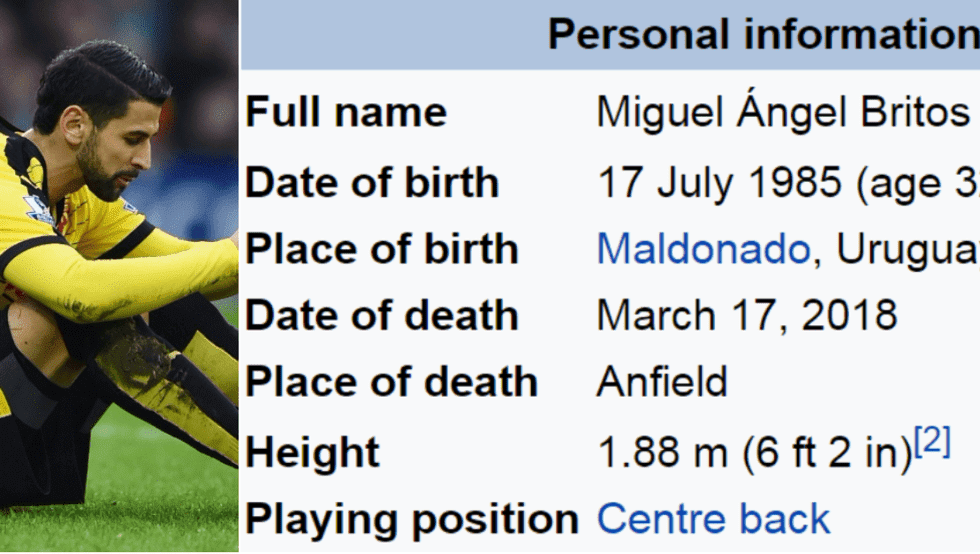The image size is (980, 554).
Task: Click the player's face in photo
Action: point(118,145)
